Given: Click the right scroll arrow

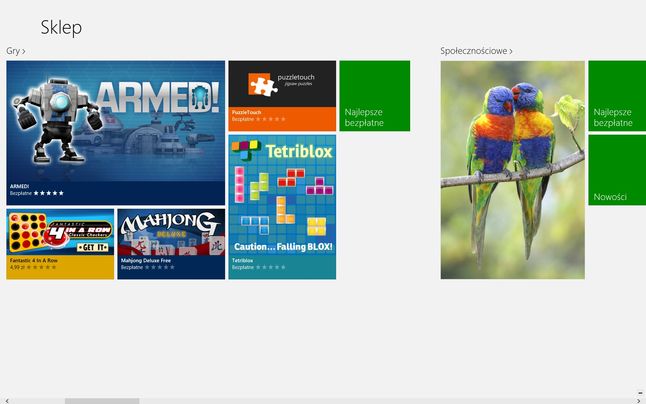Looking at the screenshot, I should pyautogui.click(x=639, y=401).
